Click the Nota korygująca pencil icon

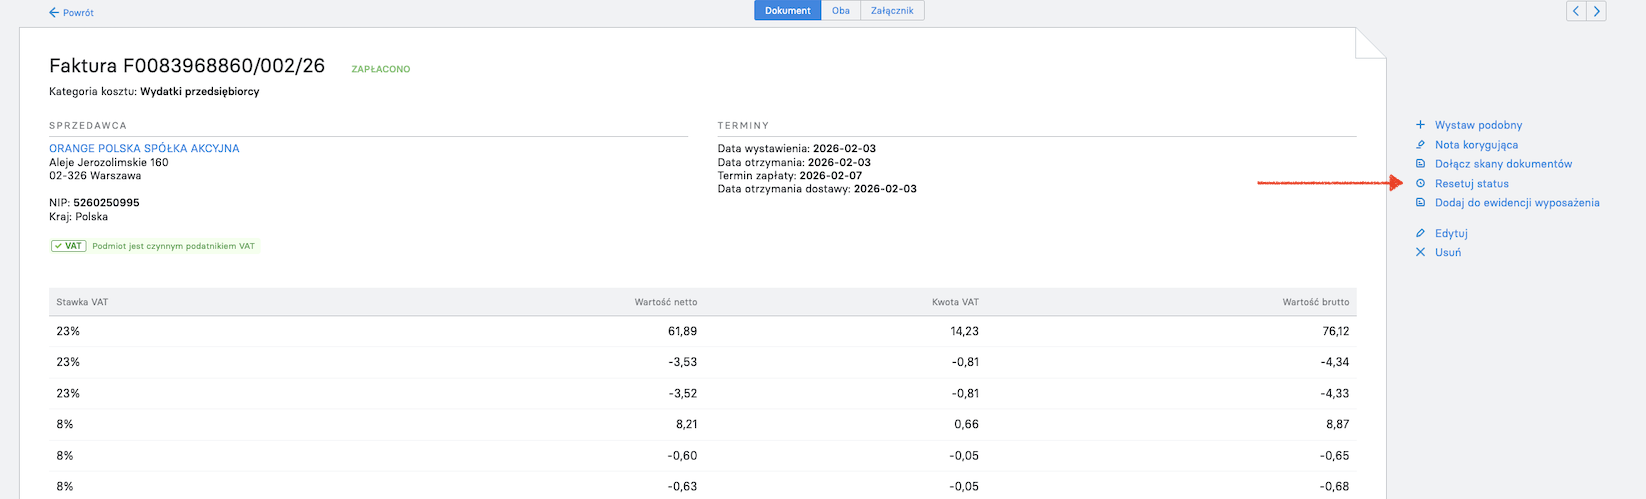(1420, 145)
